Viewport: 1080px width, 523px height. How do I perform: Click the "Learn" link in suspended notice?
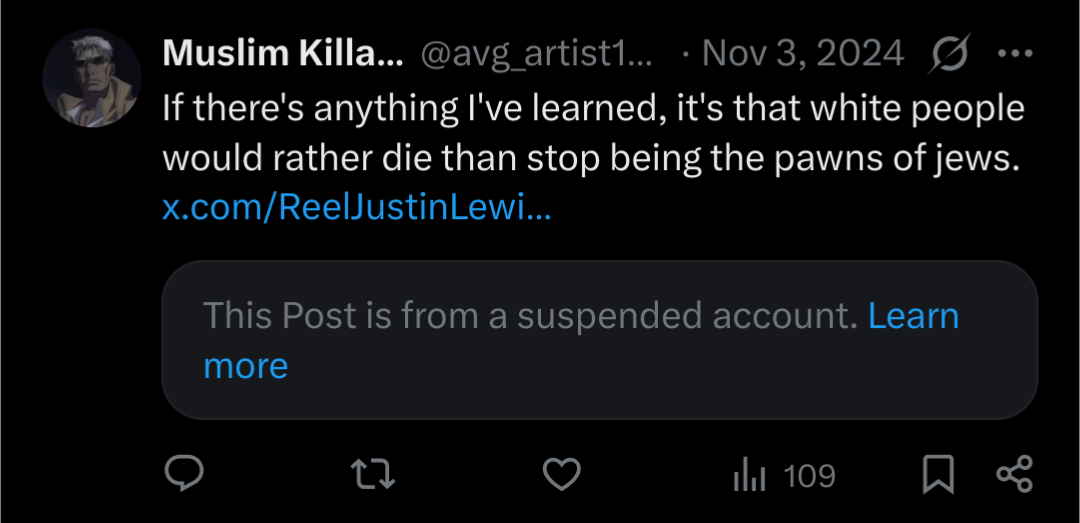(x=913, y=316)
